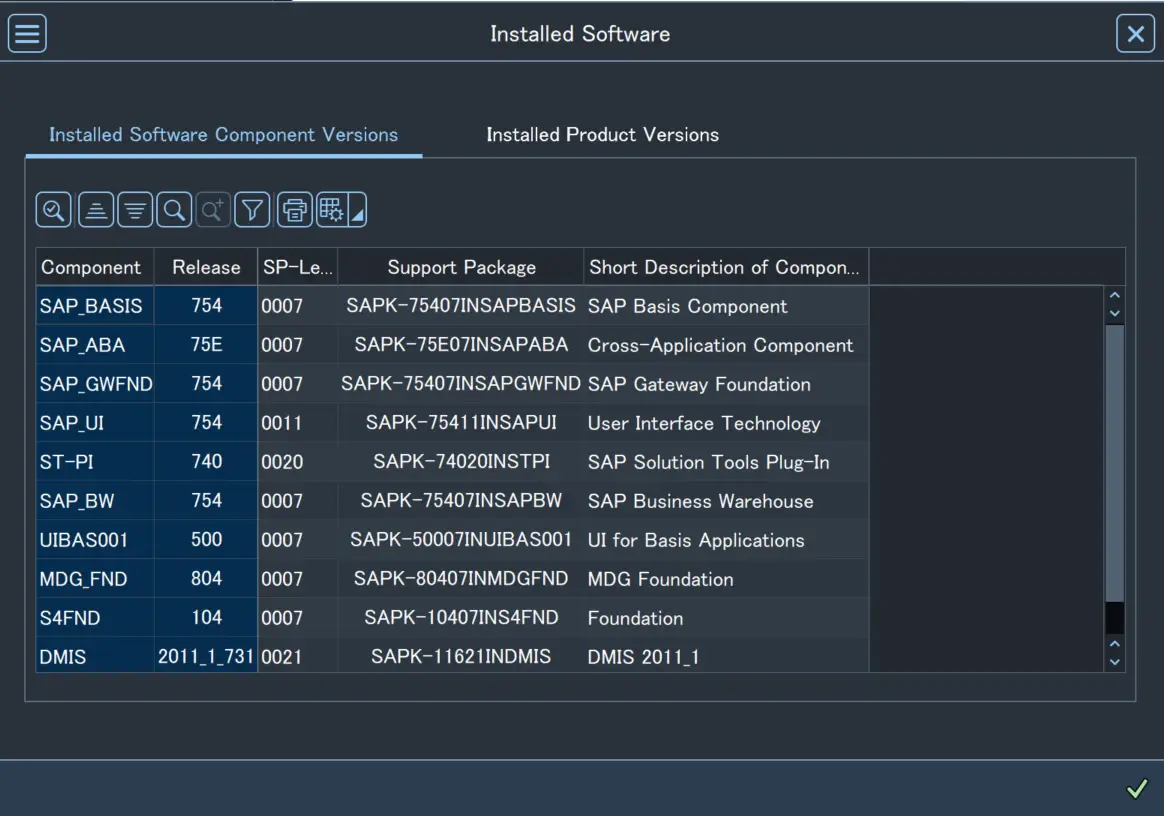1164x816 pixels.
Task: Click the Support Package column header
Action: coord(460,267)
